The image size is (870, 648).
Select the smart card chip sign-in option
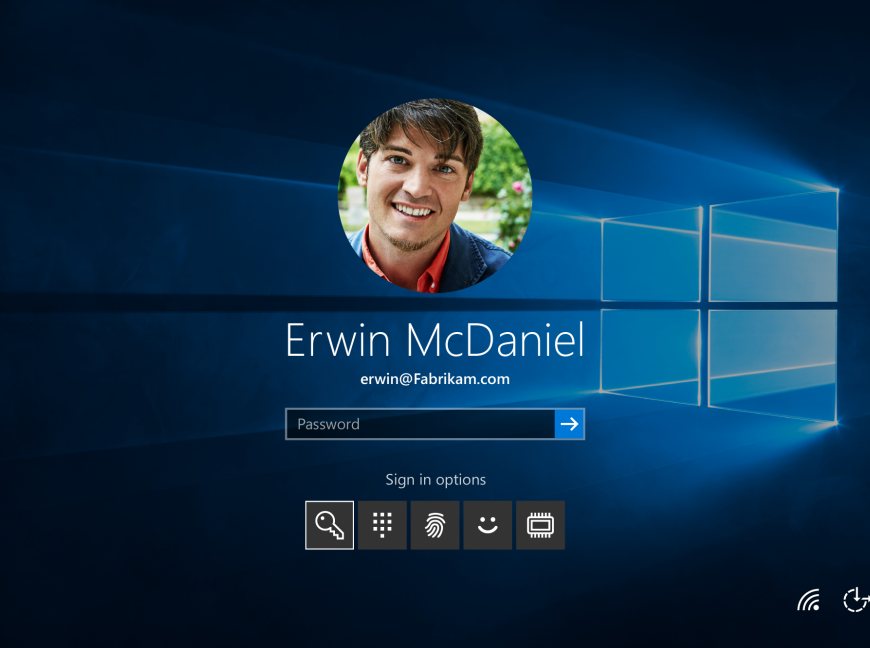540,525
